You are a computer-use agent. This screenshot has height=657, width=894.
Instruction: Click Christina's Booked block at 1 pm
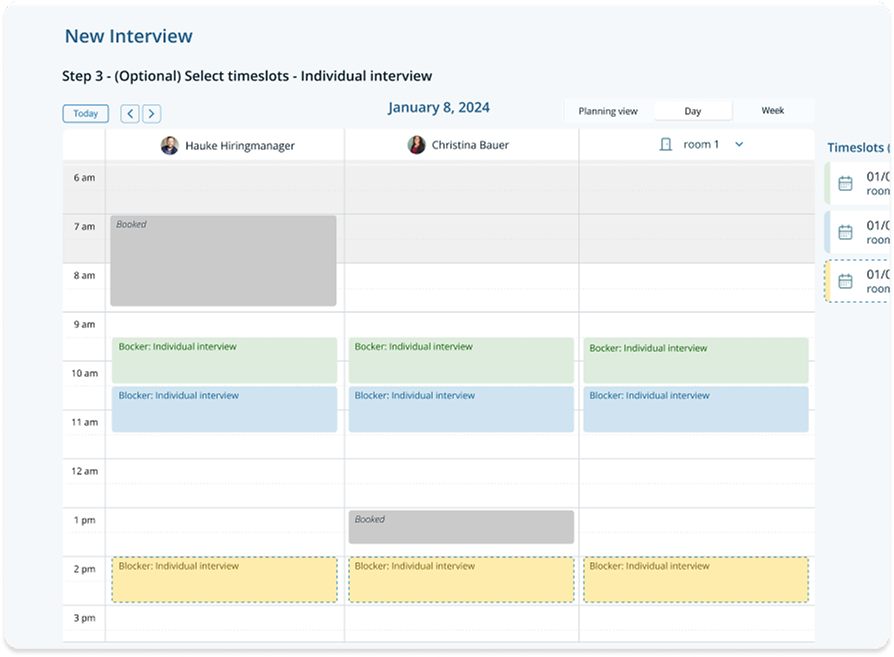461,527
